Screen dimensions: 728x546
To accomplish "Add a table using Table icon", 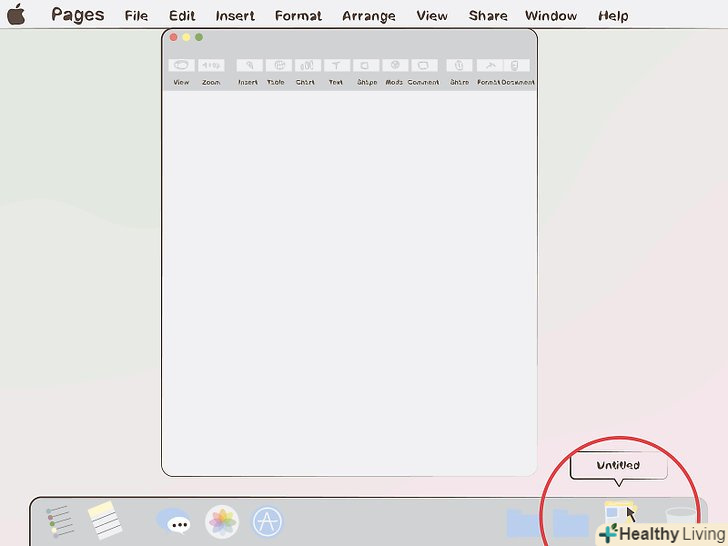I will click(279, 65).
